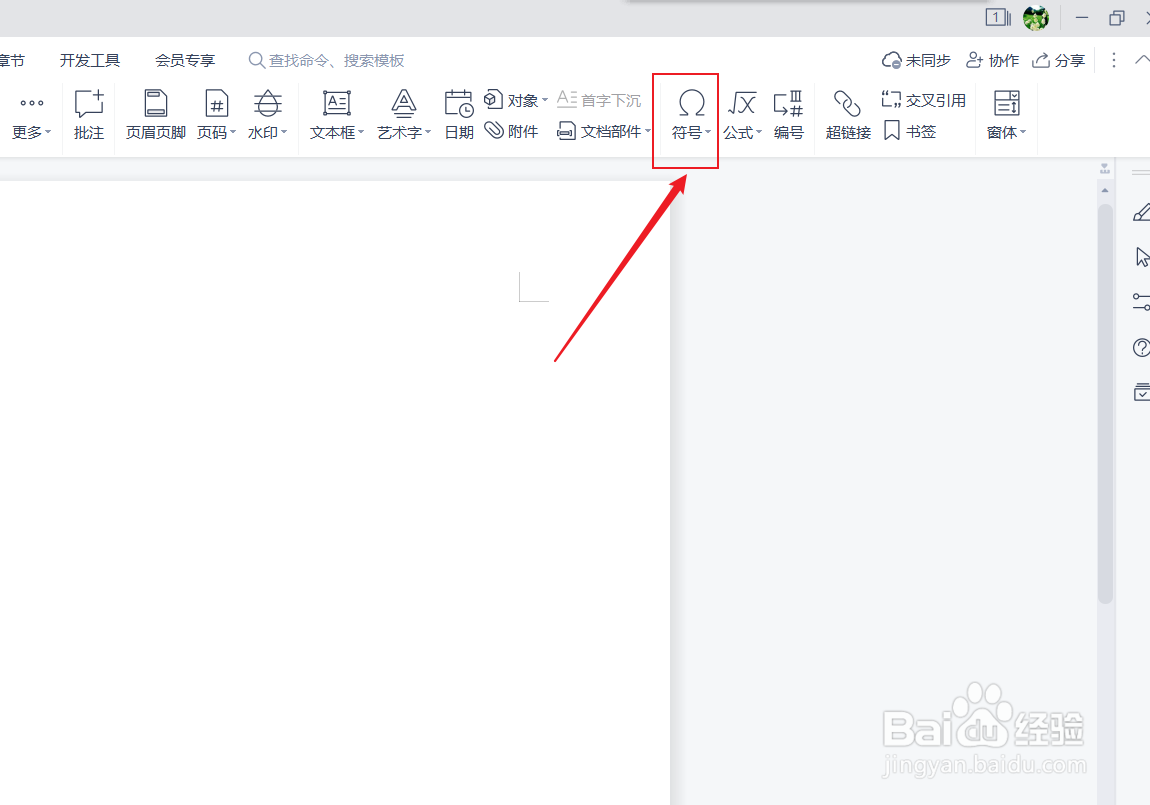Click the 未同步 sync status button
This screenshot has width=1150, height=805.
pos(916,60)
